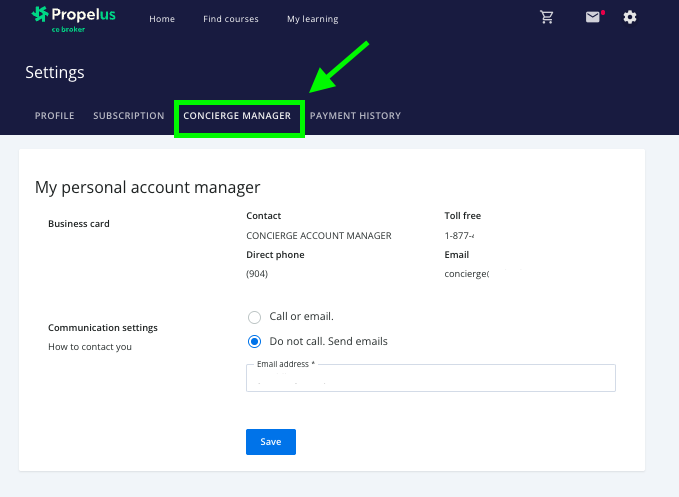The image size is (679, 497).
Task: Click the toll free 1-877 number
Action: pyautogui.click(x=459, y=236)
